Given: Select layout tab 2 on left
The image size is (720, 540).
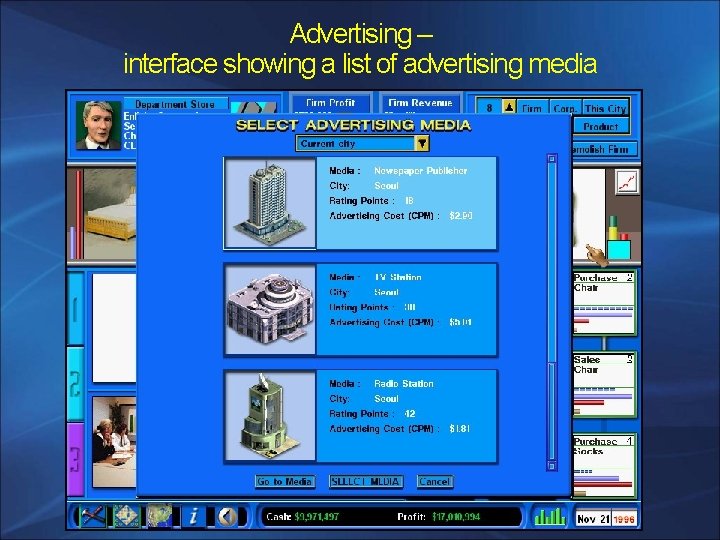Looking at the screenshot, I should (x=76, y=384).
